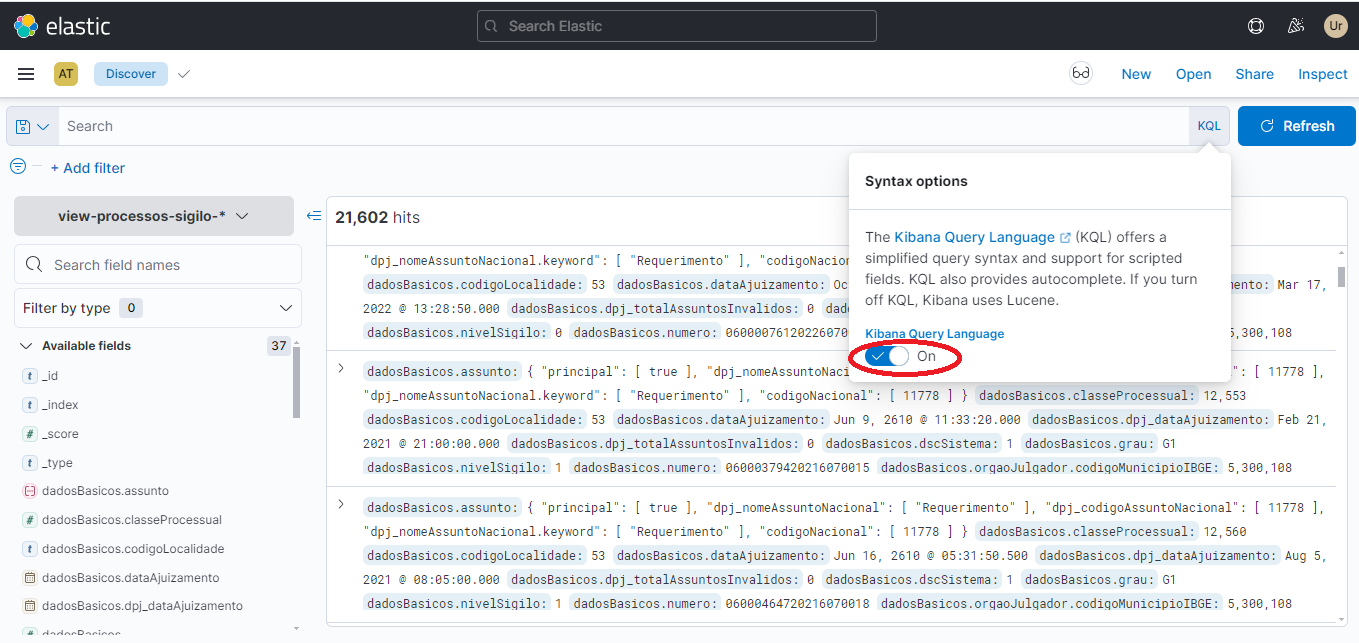
Task: Collapse the field sidebar arrow icon
Action: pyautogui.click(x=313, y=216)
